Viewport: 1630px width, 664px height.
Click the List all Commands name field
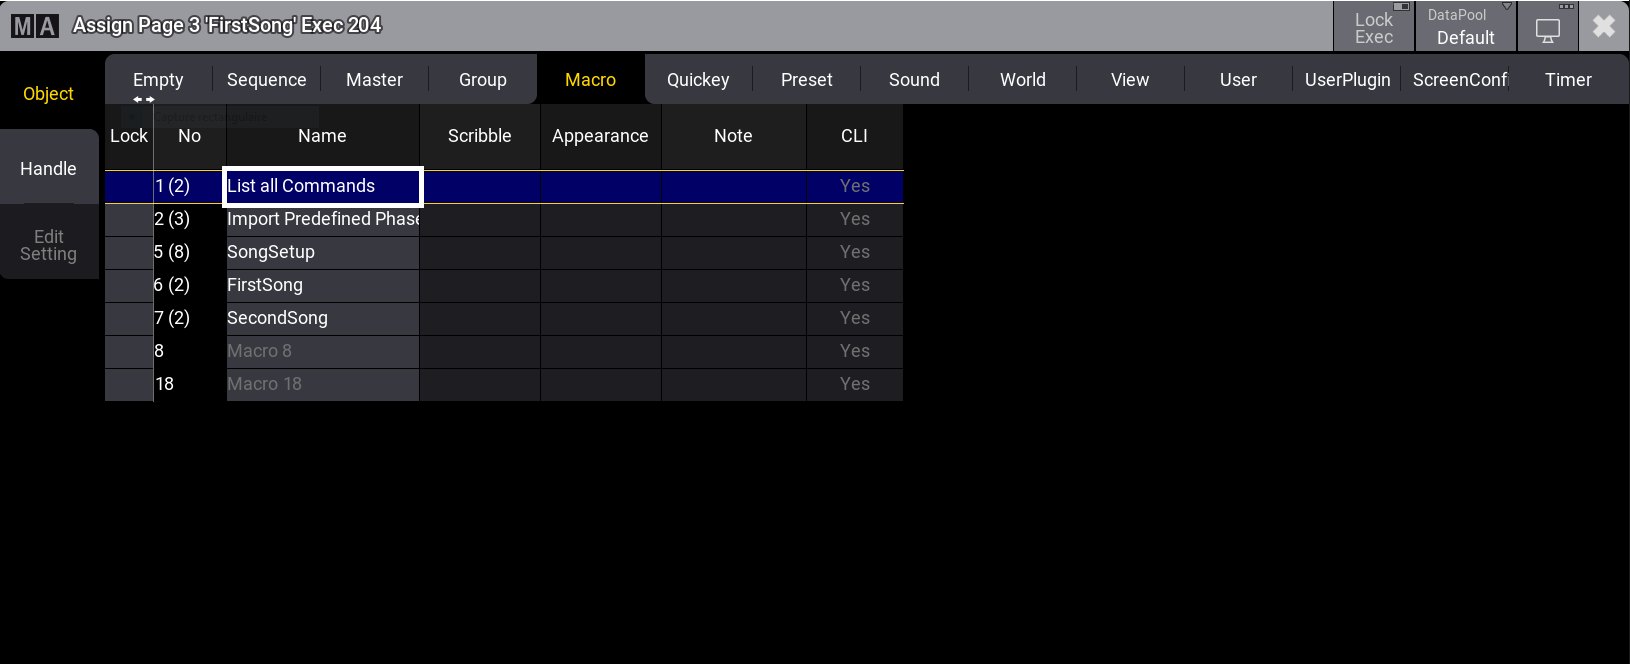[322, 186]
